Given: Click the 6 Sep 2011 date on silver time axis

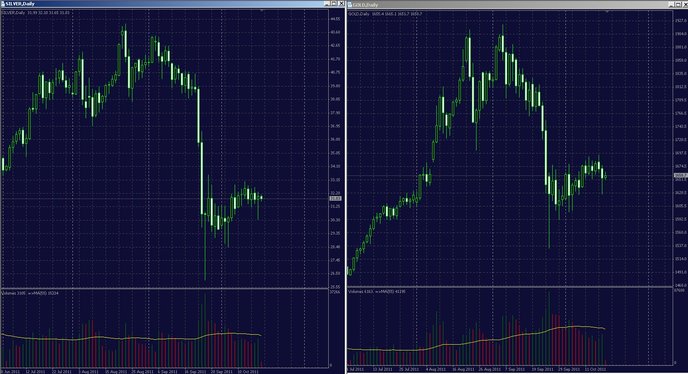Looking at the screenshot, I should pos(167,371).
